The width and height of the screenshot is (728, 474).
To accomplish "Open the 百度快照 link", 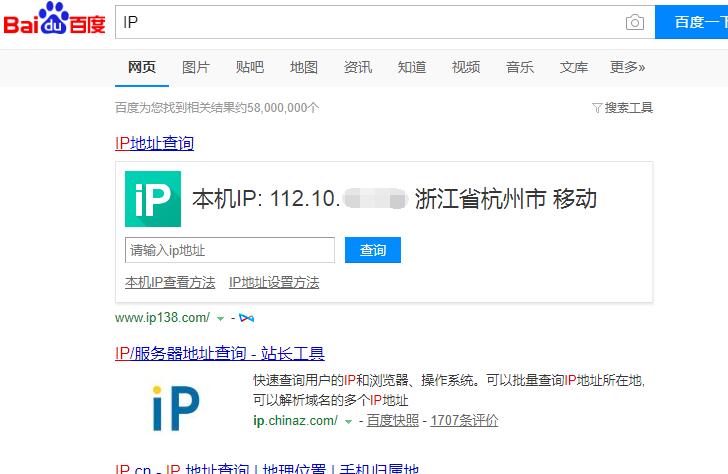I will tap(393, 421).
